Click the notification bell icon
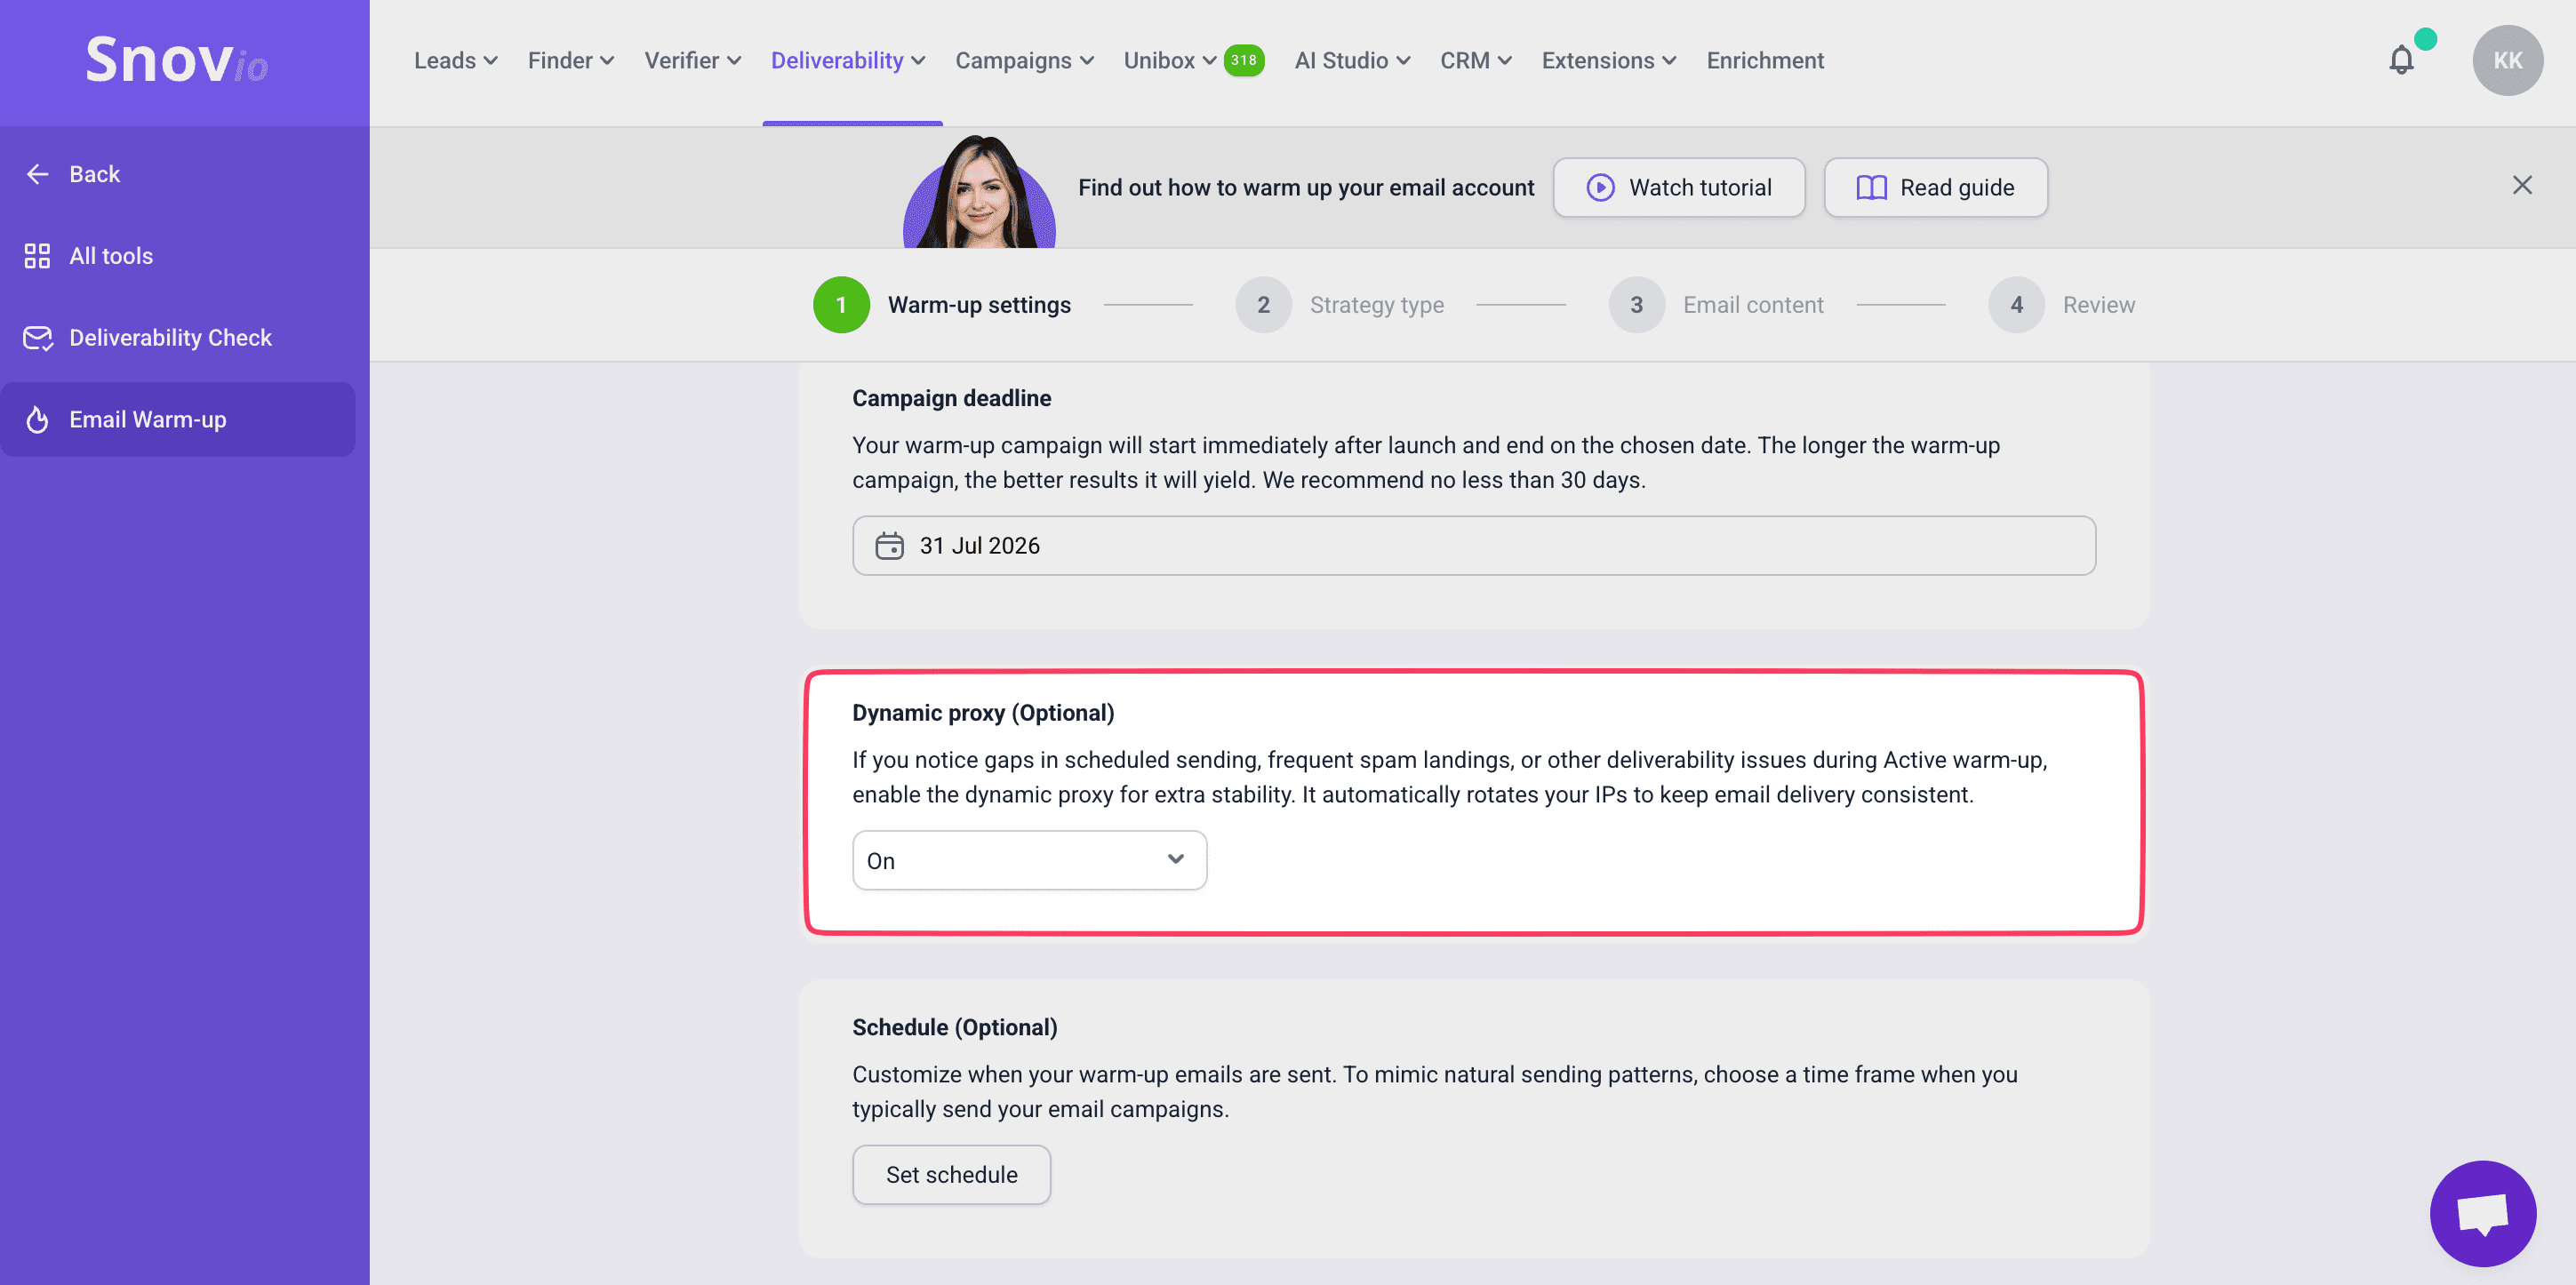The width and height of the screenshot is (2576, 1285). [2401, 61]
